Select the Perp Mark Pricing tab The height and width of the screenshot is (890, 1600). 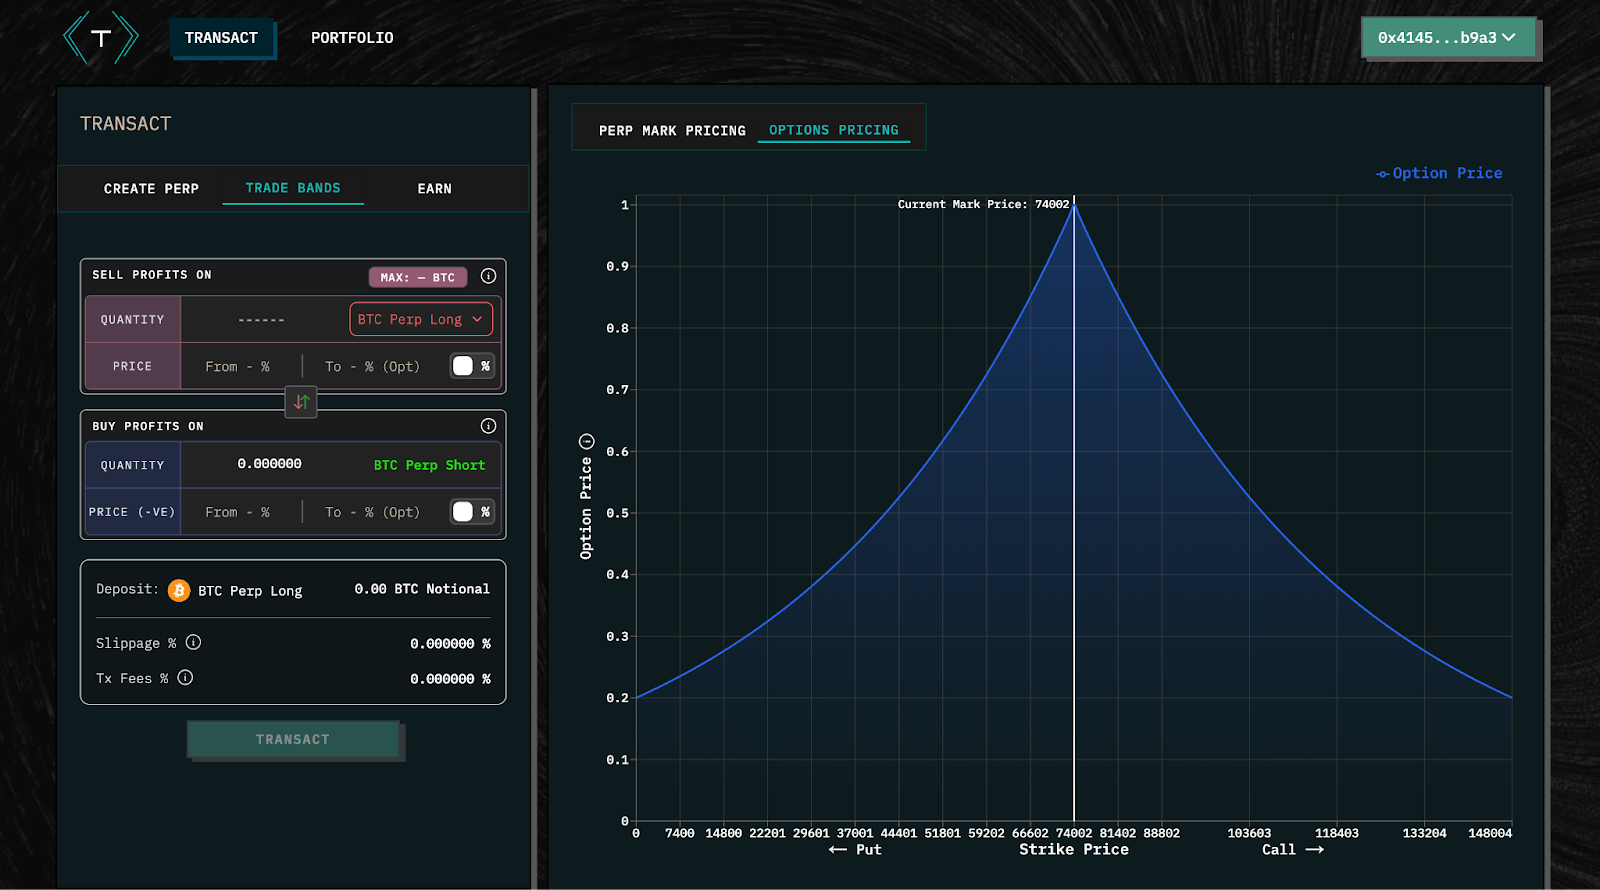click(x=672, y=131)
